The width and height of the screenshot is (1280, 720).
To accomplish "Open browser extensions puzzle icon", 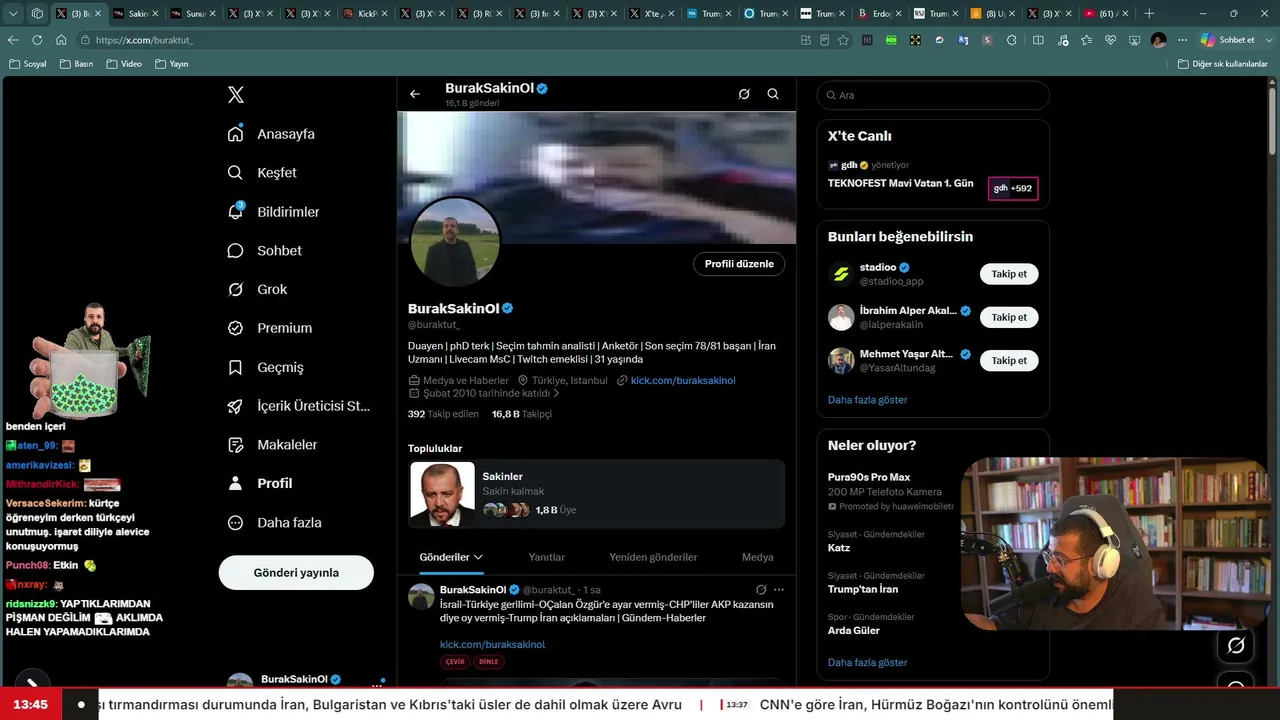I will (1012, 40).
